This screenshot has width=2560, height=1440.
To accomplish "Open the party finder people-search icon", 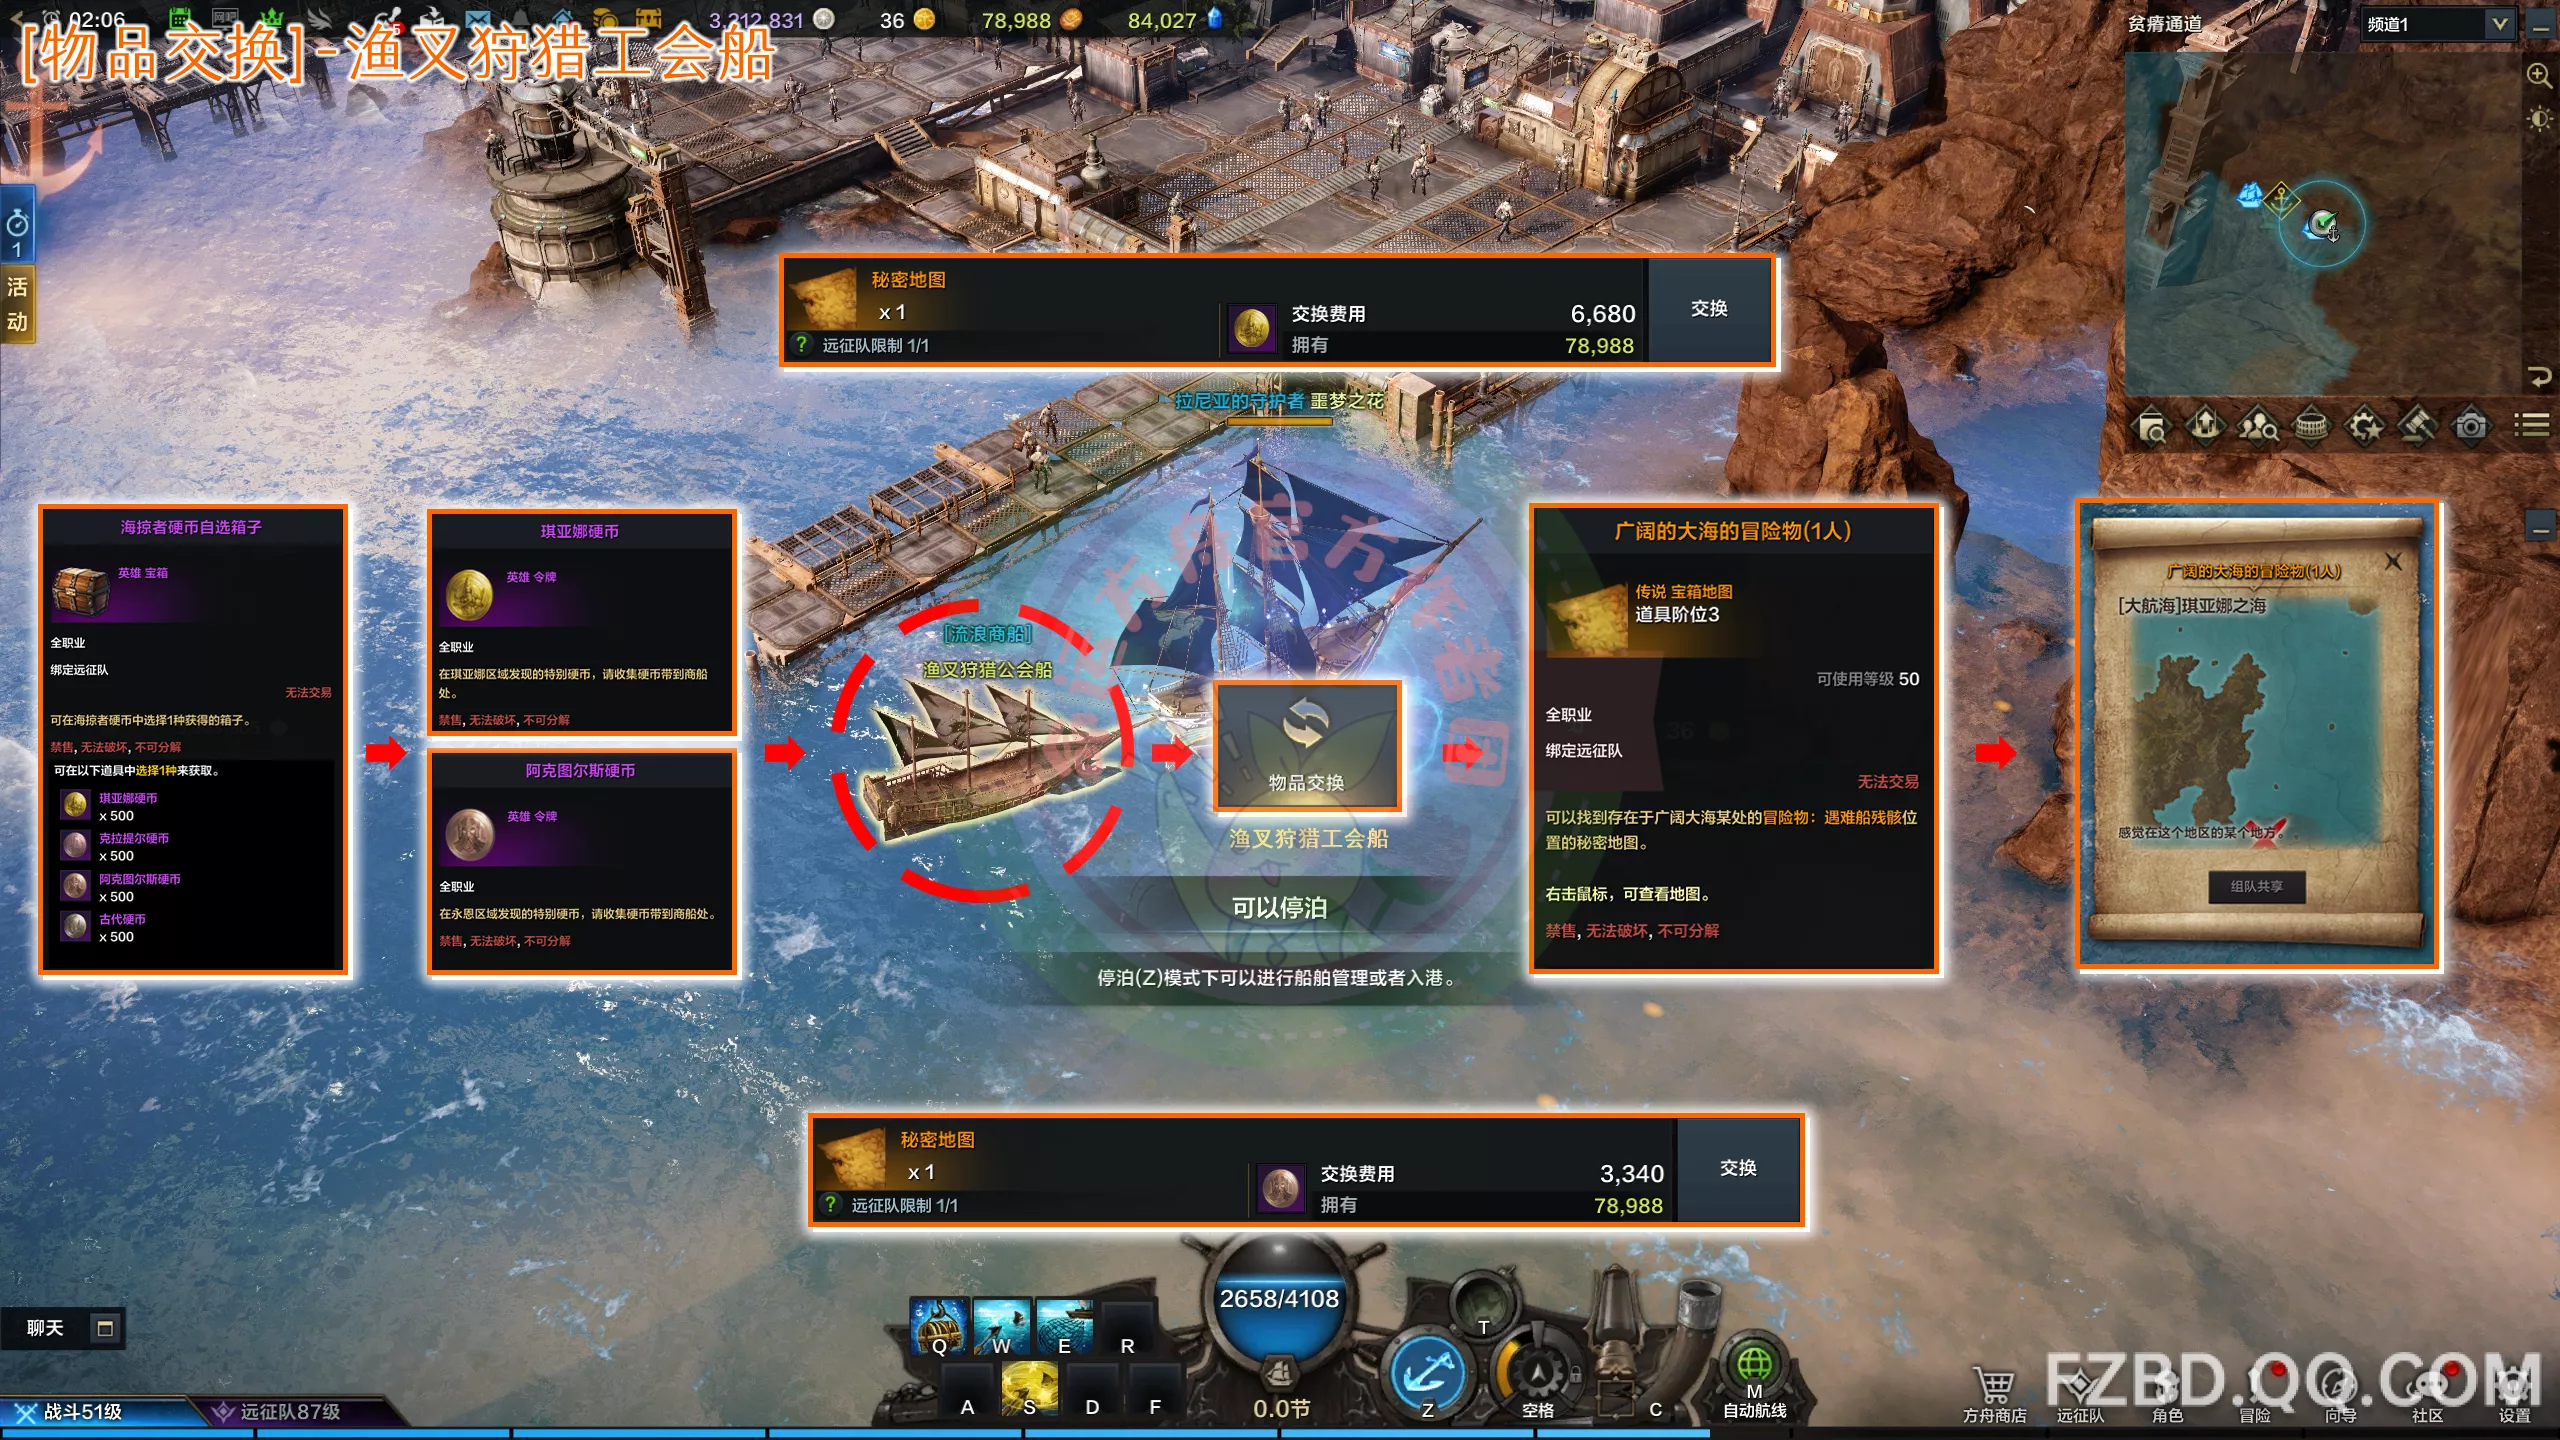I will coord(2258,426).
